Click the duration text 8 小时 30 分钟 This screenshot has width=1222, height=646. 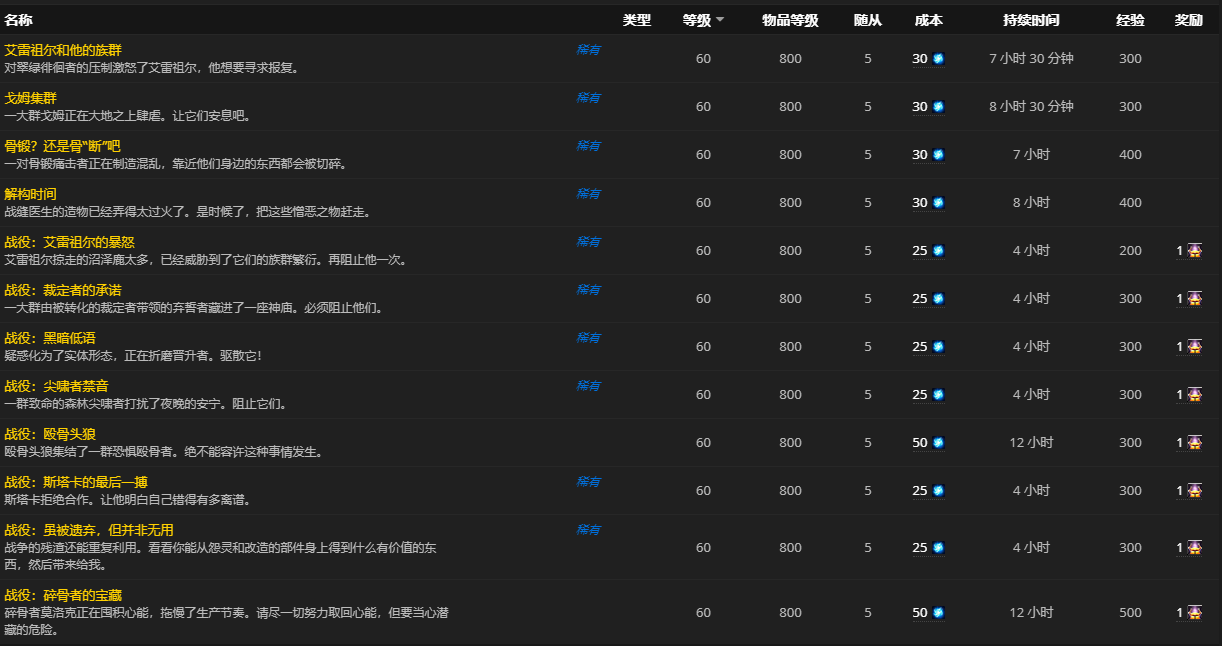point(1031,107)
